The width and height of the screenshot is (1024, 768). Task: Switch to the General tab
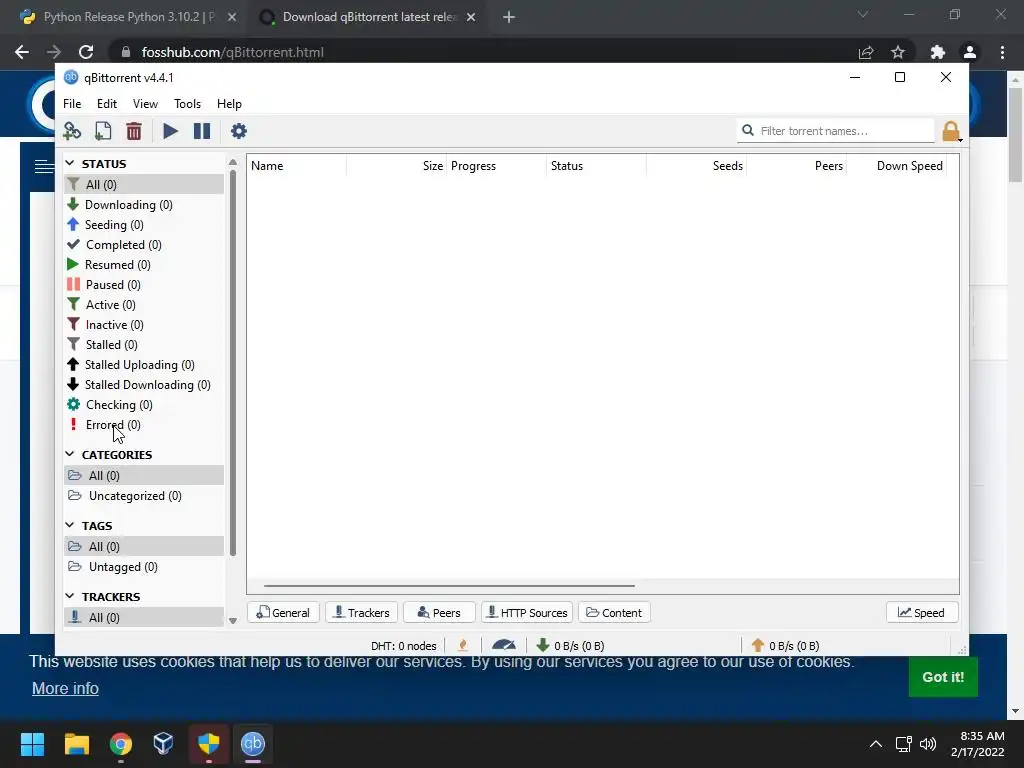click(283, 613)
